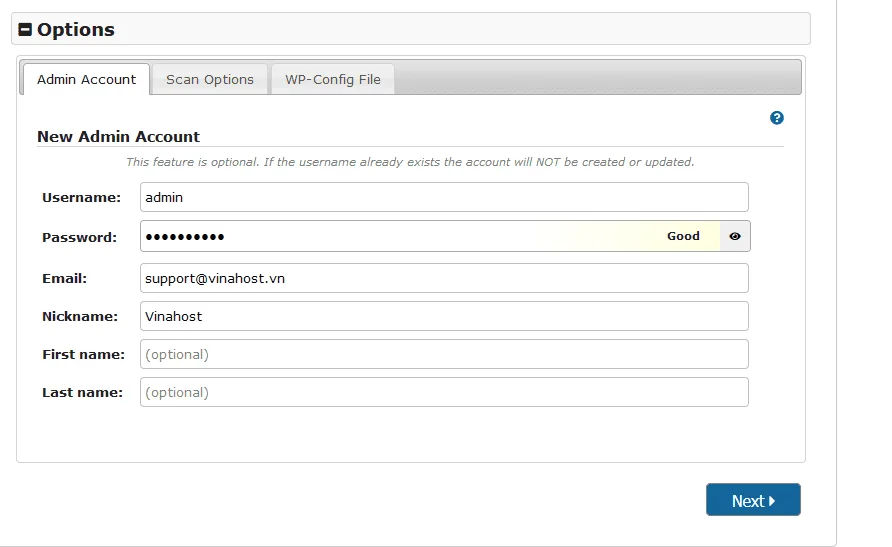This screenshot has height=547, width=892.
Task: Focus the Username field containing admin
Action: [x=444, y=197]
